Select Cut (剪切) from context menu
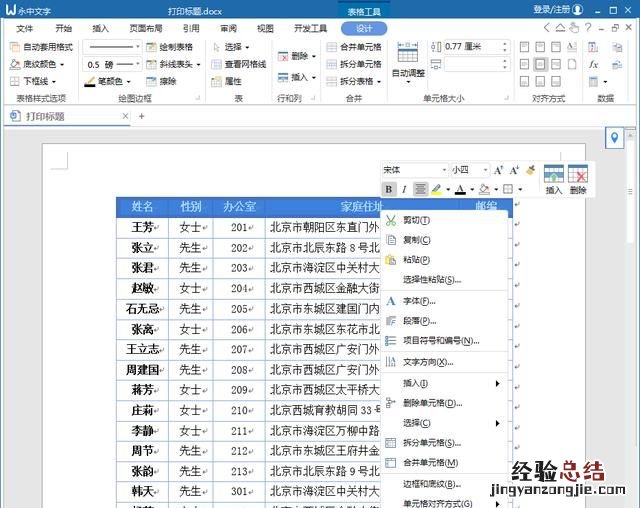Screen dimensions: 640x508 click(416, 220)
